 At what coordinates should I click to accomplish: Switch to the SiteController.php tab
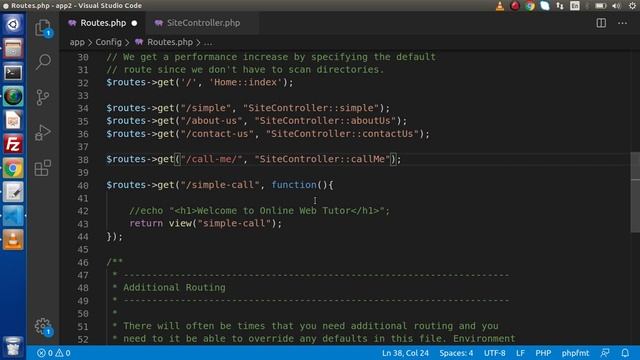(203, 23)
